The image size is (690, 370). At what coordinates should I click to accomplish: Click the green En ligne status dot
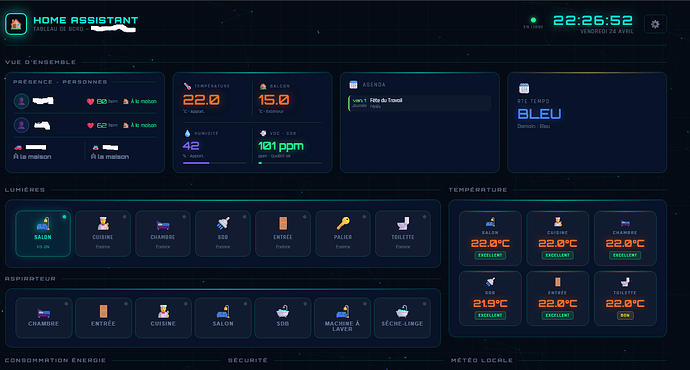[533, 20]
